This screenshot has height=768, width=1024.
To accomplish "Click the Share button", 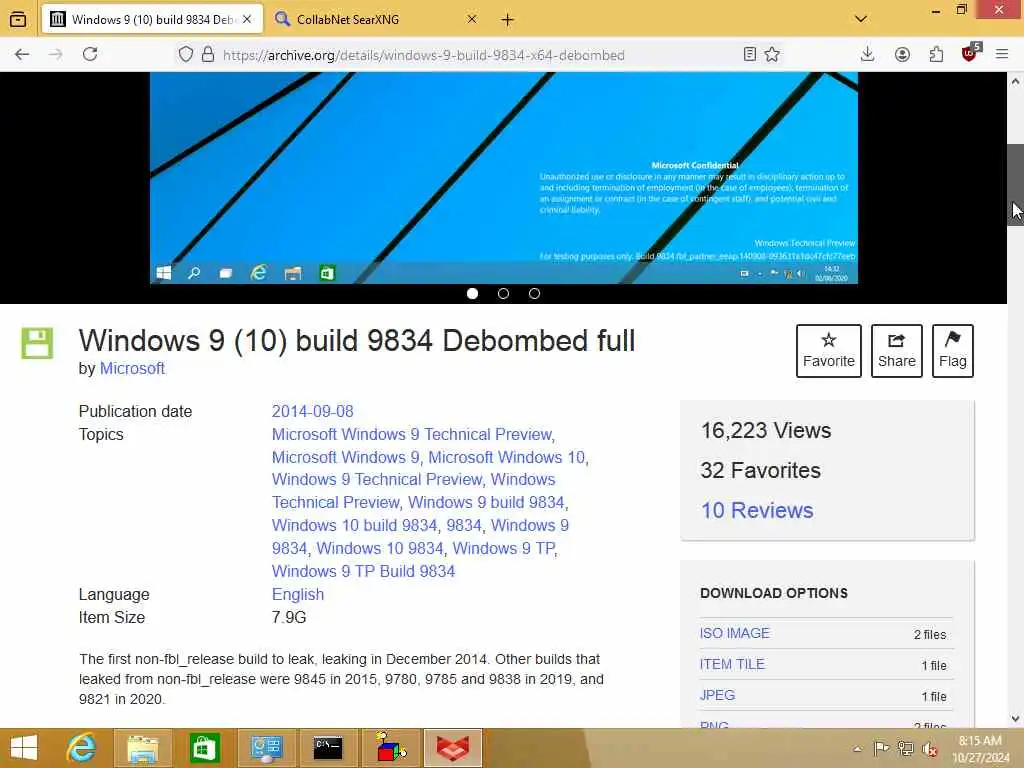I will pyautogui.click(x=897, y=351).
